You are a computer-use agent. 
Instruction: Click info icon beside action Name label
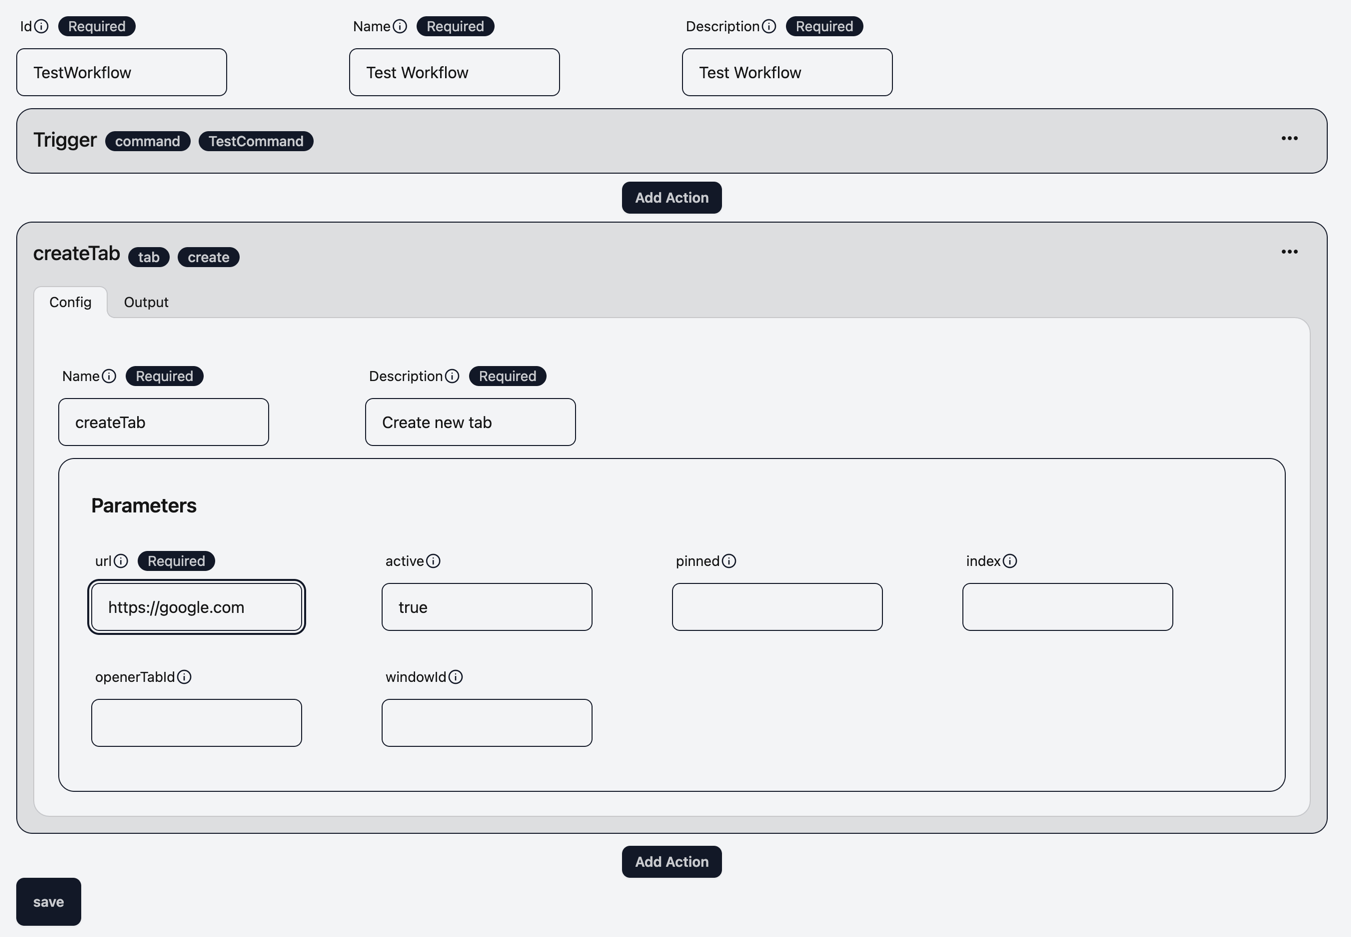click(109, 376)
